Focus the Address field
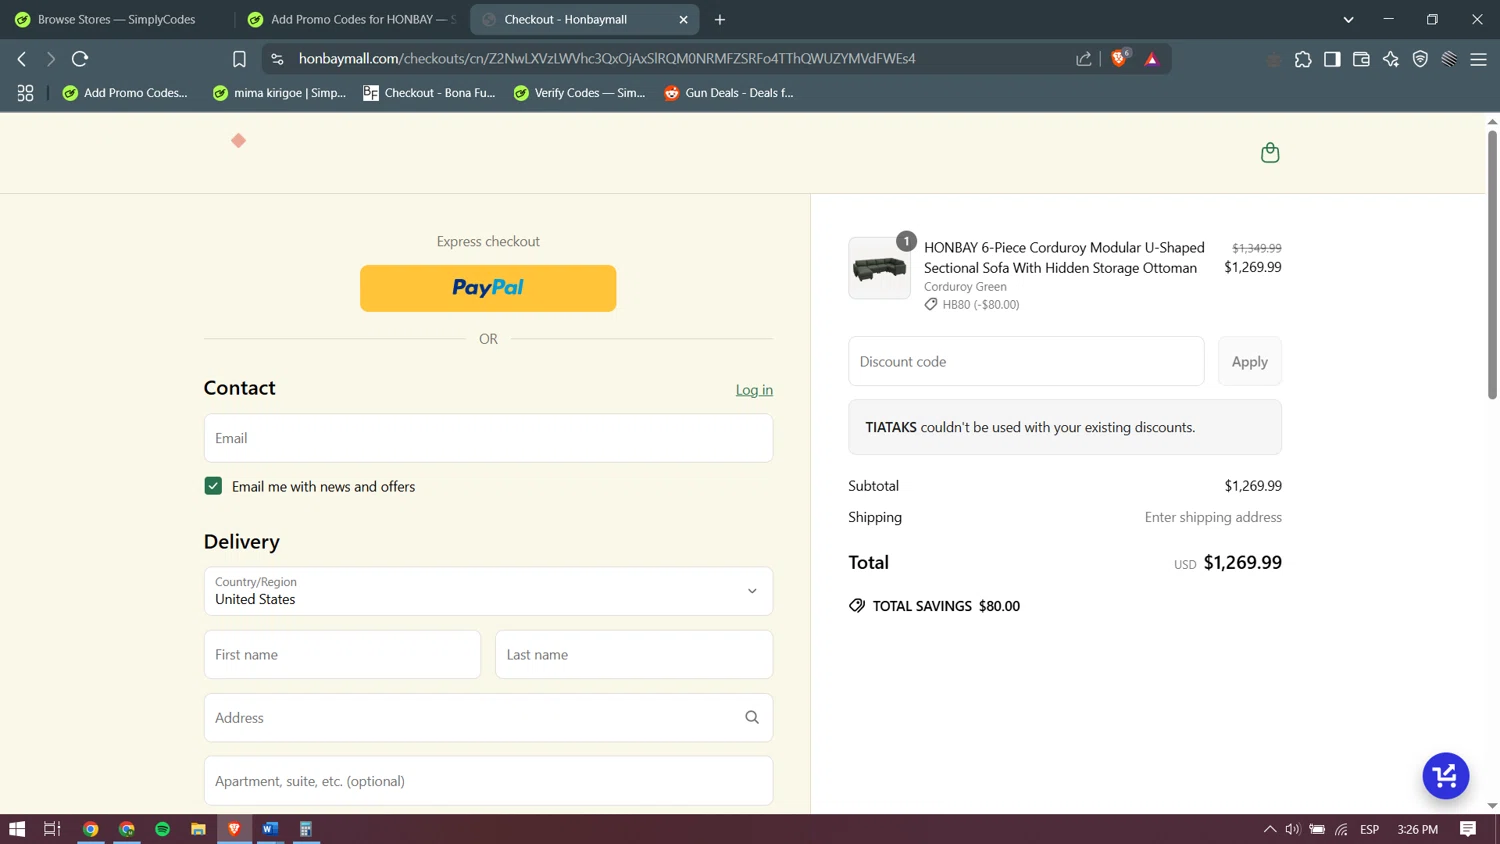 [x=488, y=718]
